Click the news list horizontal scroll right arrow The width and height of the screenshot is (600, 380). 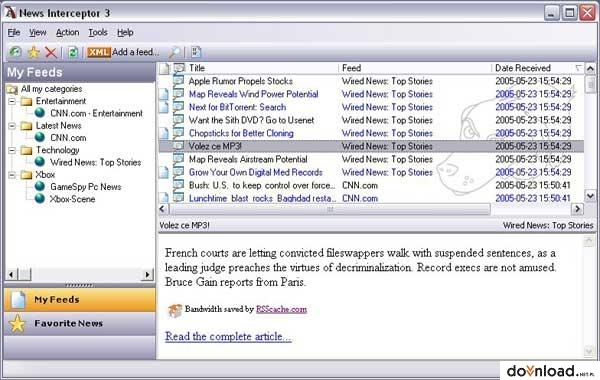point(577,209)
